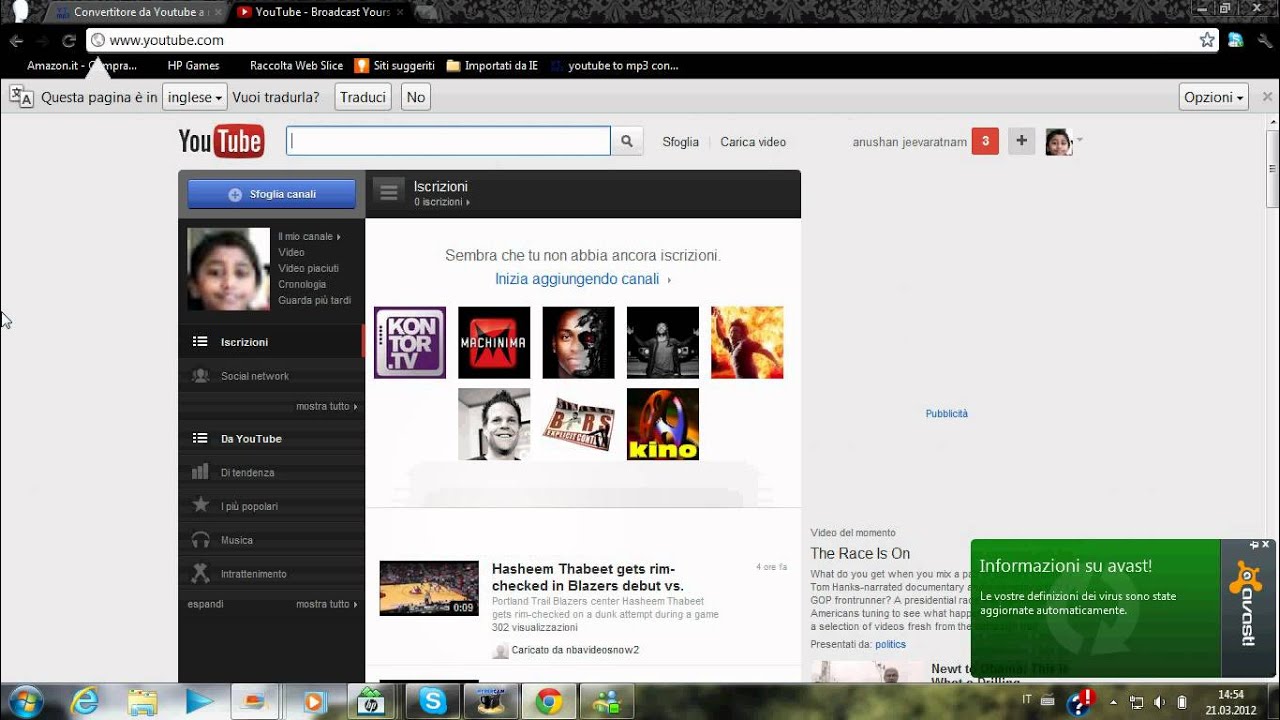1280x720 pixels.
Task: Click the Musica headphones icon
Action: tap(200, 540)
